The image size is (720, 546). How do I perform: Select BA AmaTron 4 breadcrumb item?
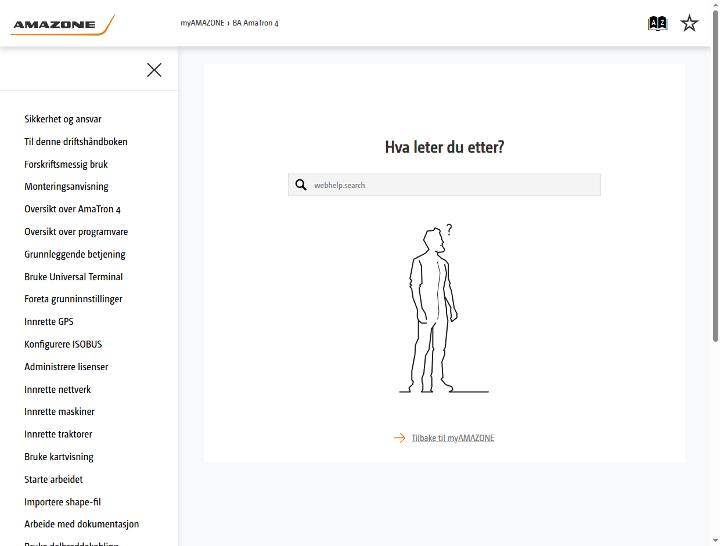click(x=255, y=23)
